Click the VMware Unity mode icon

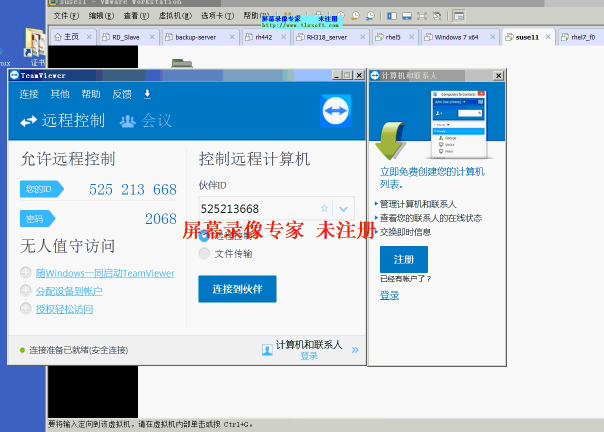[x=437, y=16]
